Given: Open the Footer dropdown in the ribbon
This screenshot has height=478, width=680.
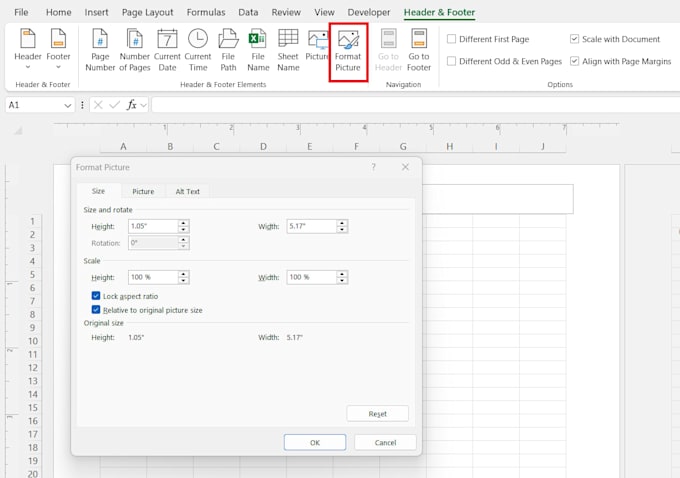Looking at the screenshot, I should [58, 49].
